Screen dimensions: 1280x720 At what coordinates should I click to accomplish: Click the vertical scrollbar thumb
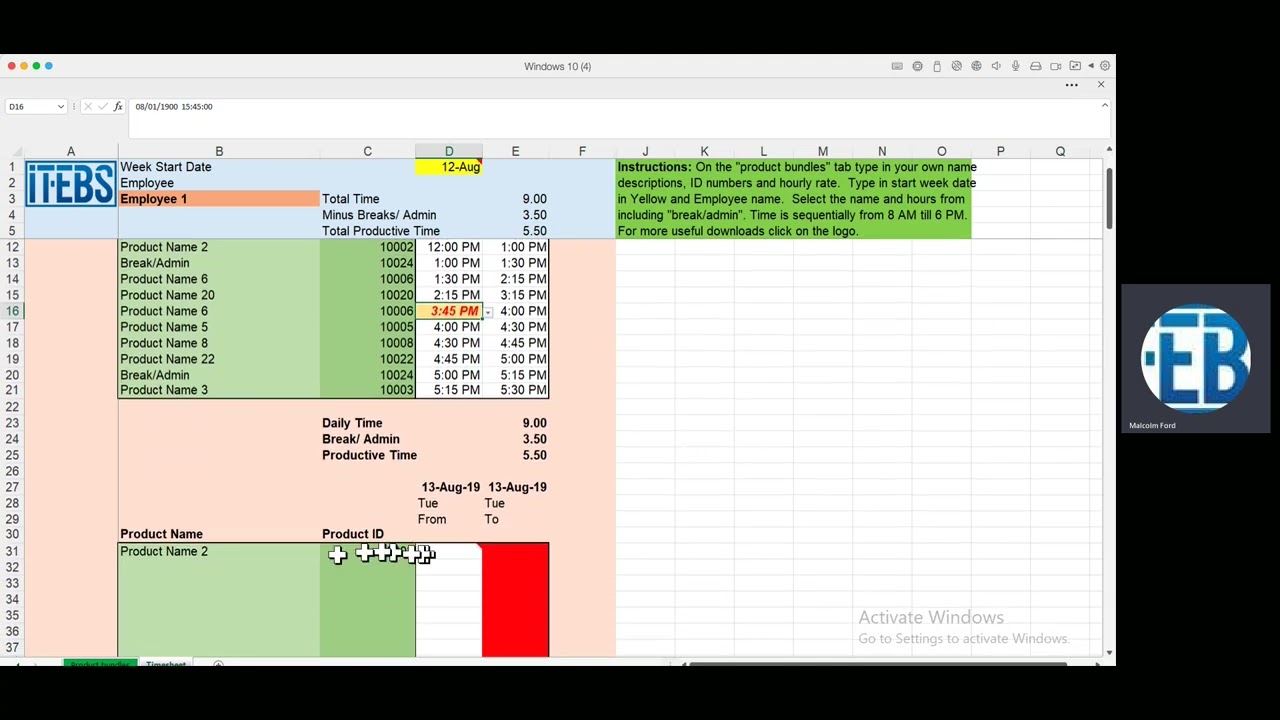[1109, 198]
